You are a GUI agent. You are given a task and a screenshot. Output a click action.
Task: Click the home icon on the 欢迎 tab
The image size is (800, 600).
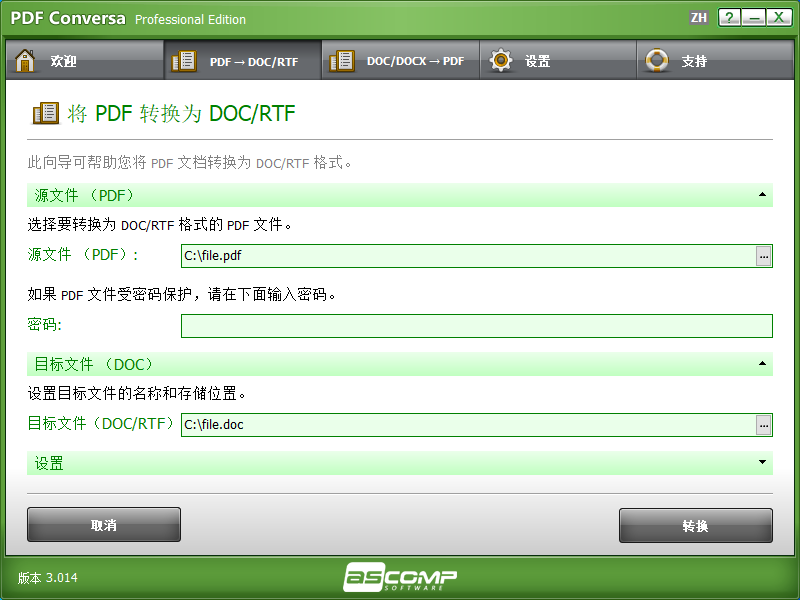click(x=25, y=61)
